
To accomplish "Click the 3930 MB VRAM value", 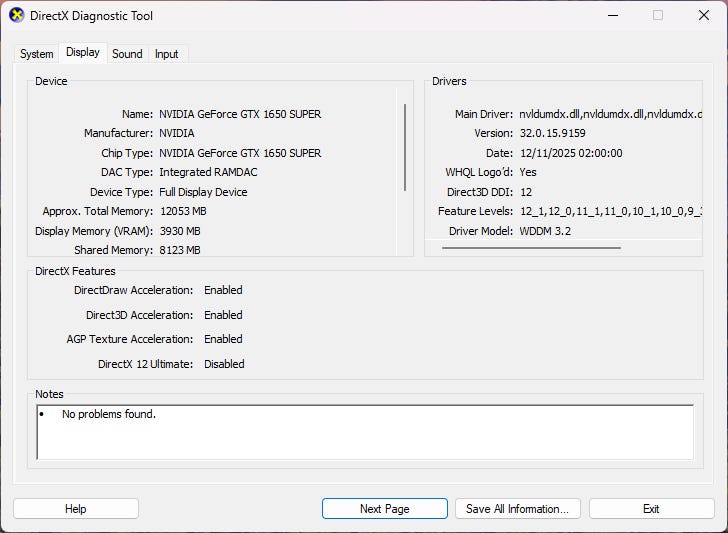I will click(180, 231).
